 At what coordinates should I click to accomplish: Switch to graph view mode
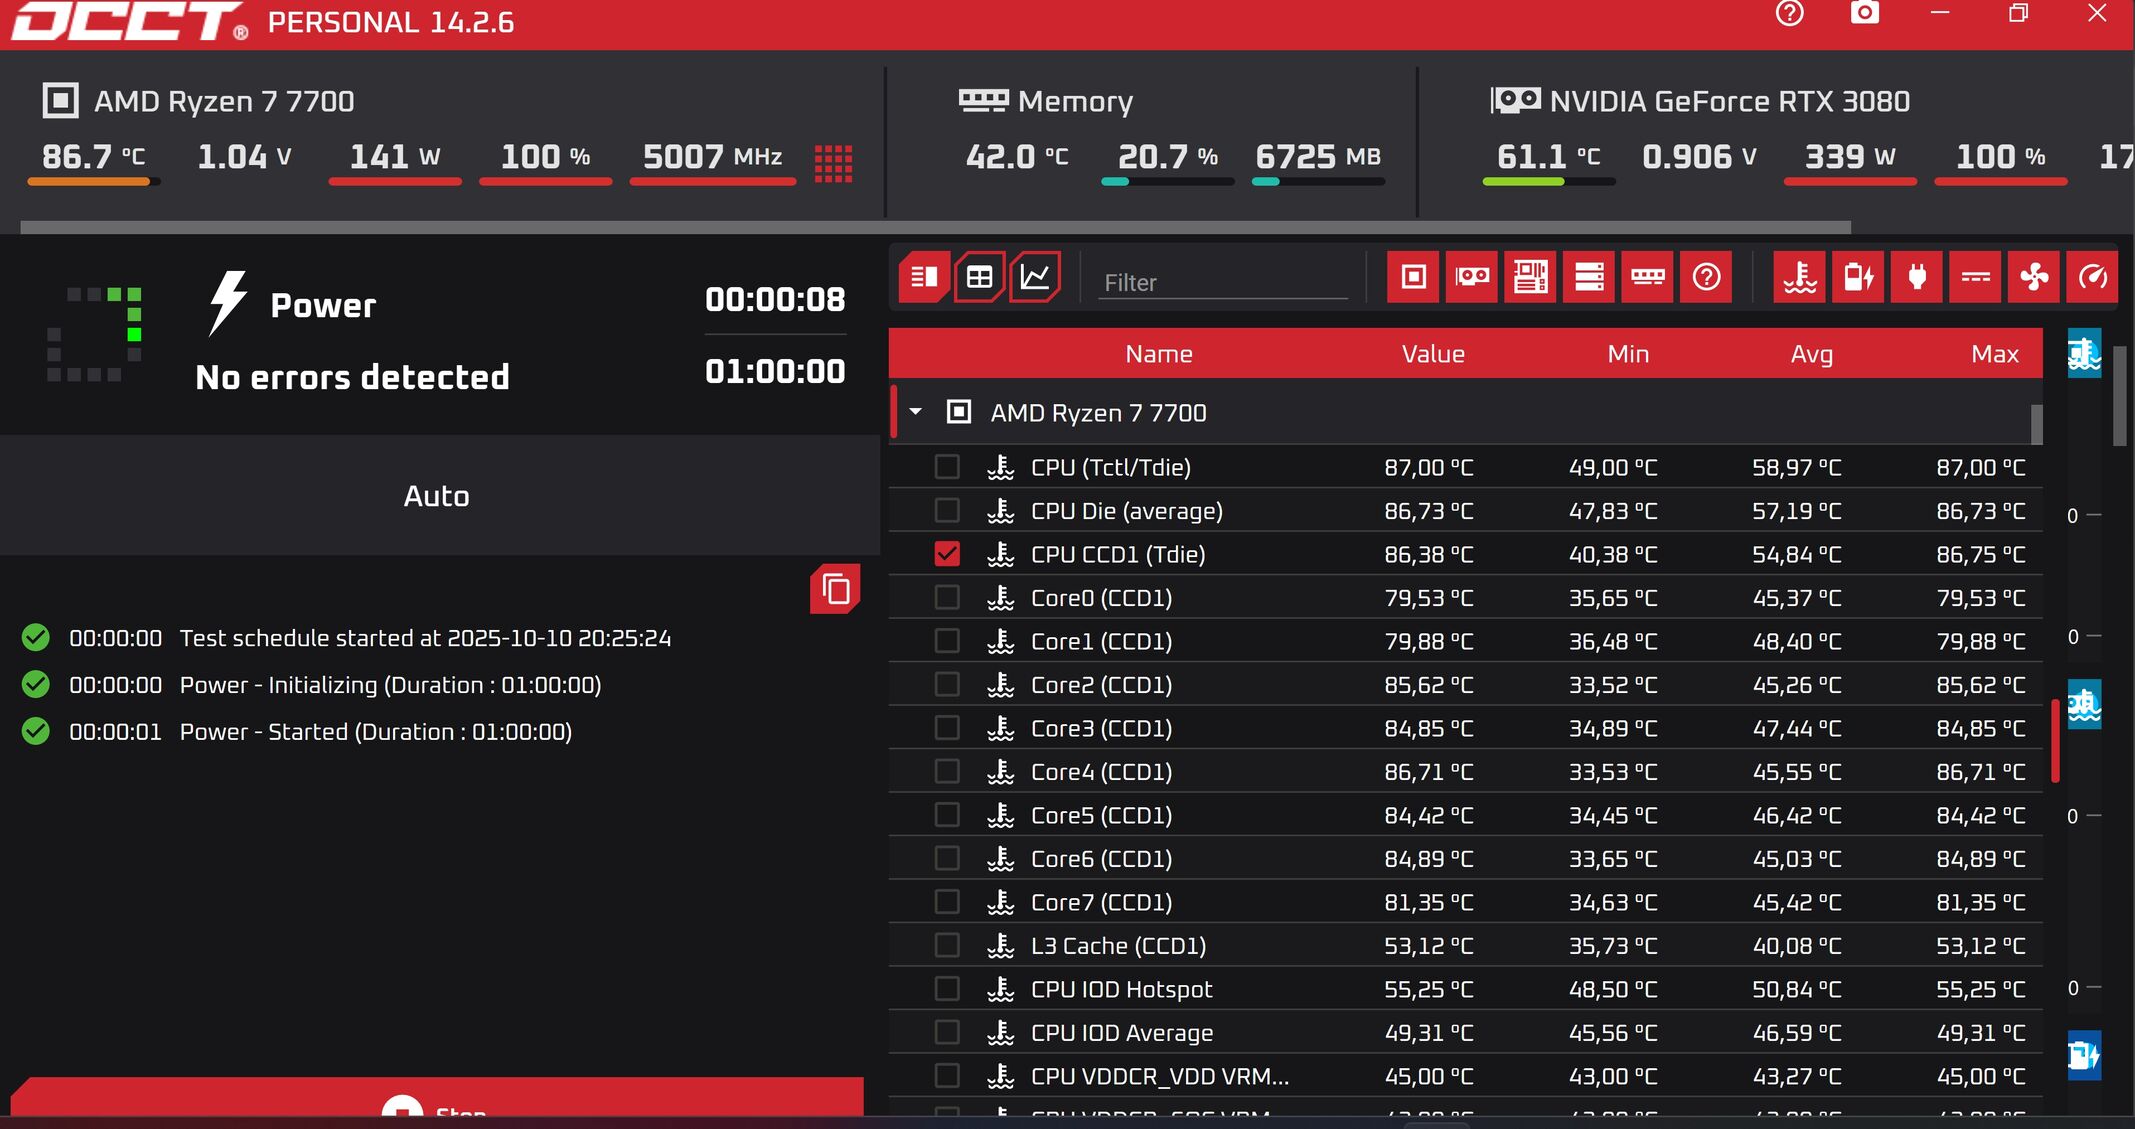pos(1035,277)
